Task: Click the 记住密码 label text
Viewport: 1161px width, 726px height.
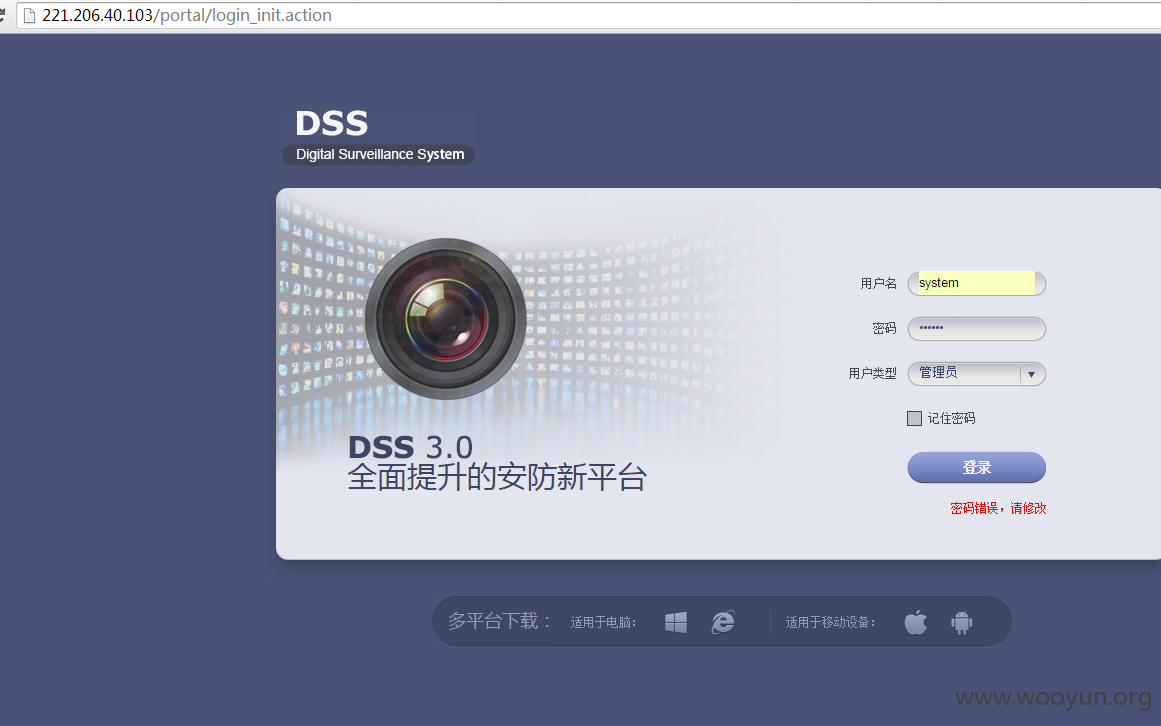Action: (x=951, y=419)
